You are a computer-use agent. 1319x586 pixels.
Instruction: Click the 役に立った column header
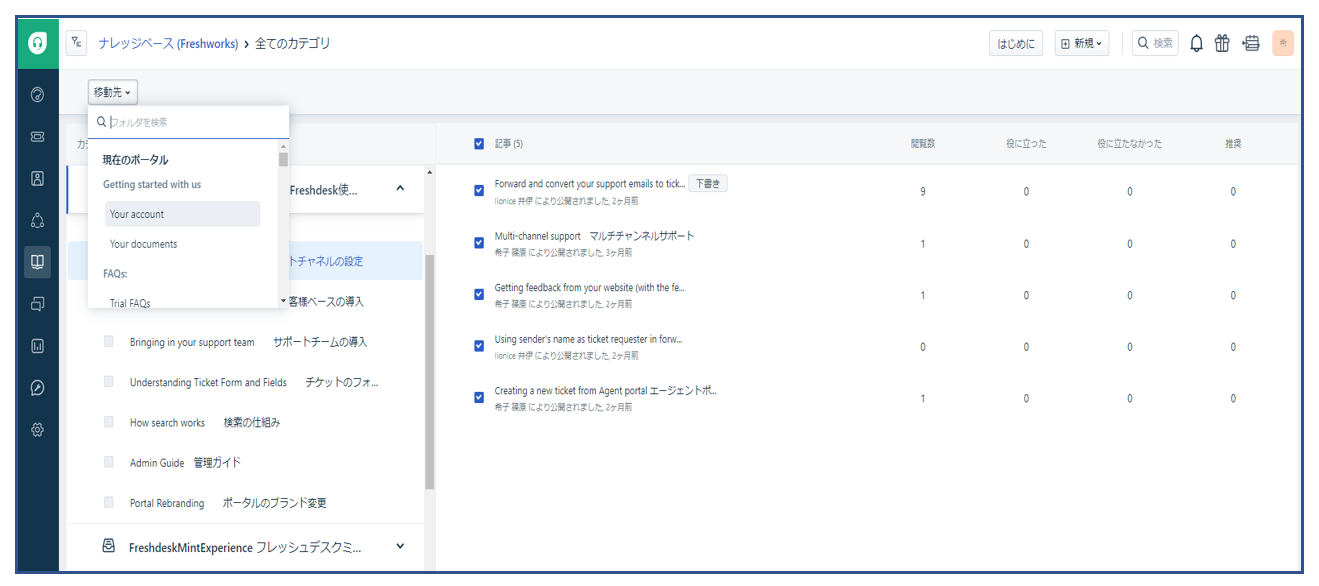click(1026, 144)
